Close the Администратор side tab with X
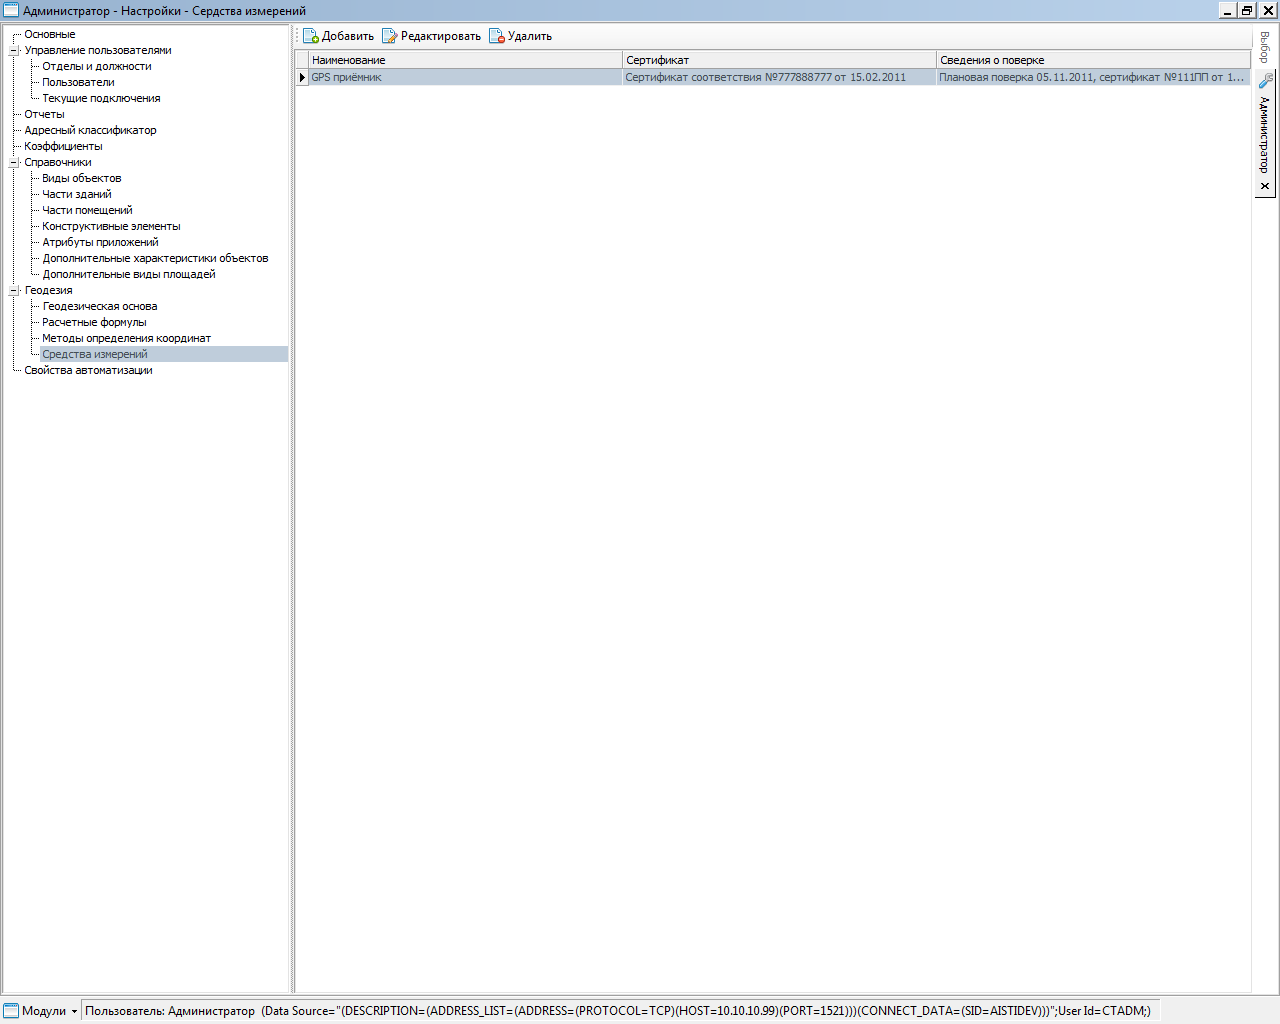The width and height of the screenshot is (1280, 1024). click(x=1265, y=186)
